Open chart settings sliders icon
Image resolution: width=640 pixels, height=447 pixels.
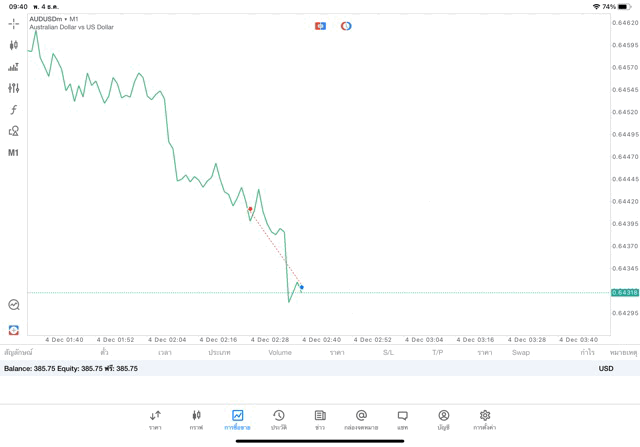13,88
